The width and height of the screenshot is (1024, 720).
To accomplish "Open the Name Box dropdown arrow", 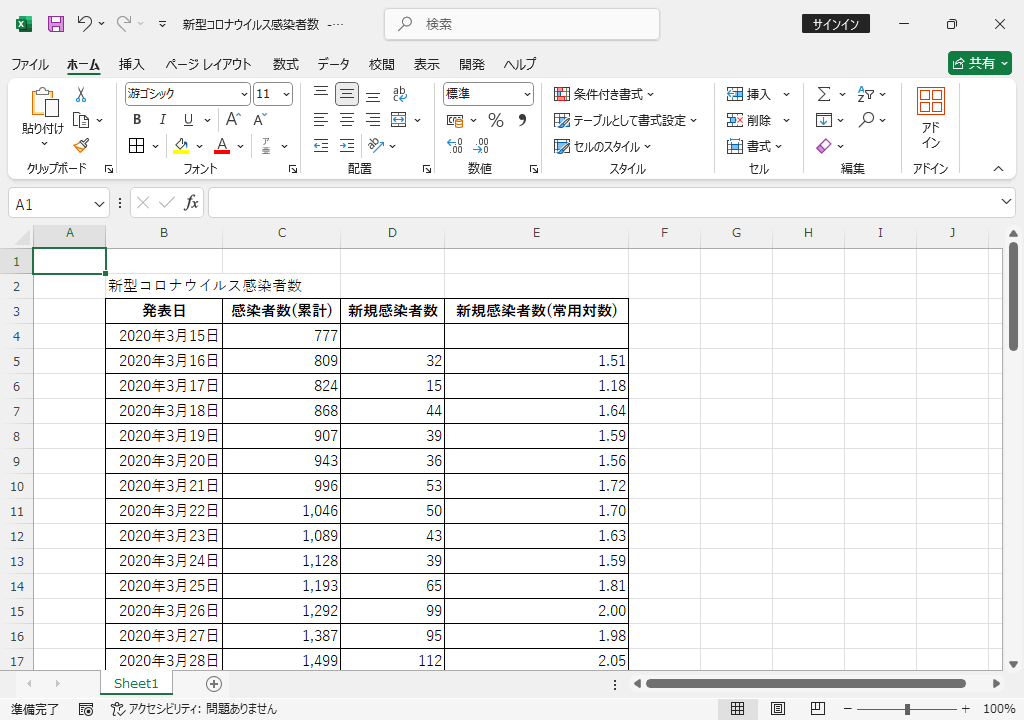I will [99, 204].
